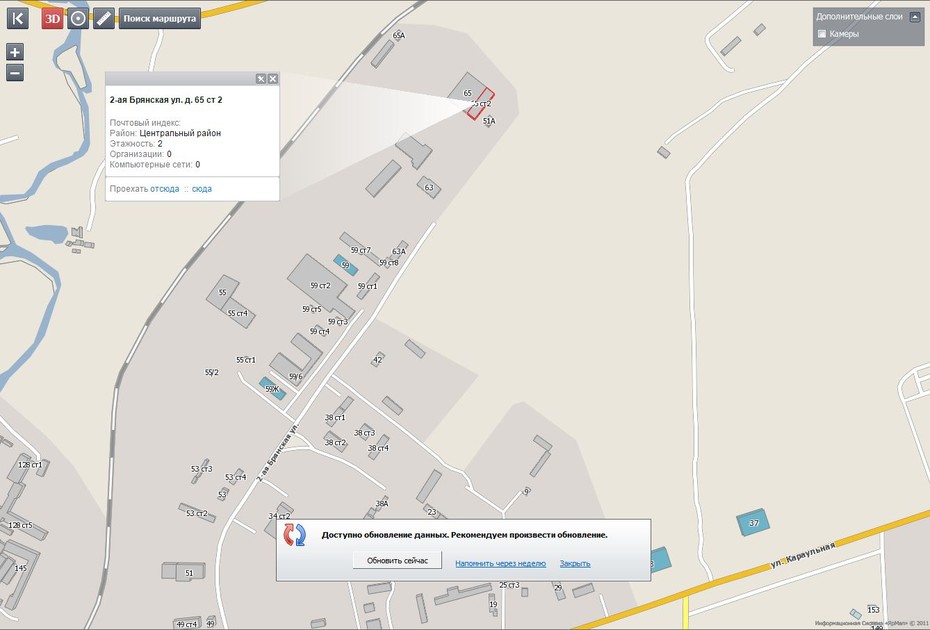Select building 63 on the map
930x630 pixels.
(x=429, y=187)
